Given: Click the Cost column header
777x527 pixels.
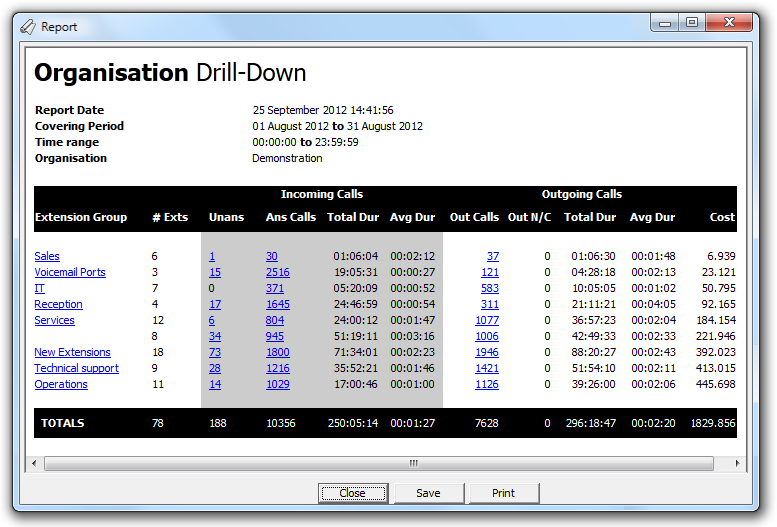Looking at the screenshot, I should tap(722, 217).
